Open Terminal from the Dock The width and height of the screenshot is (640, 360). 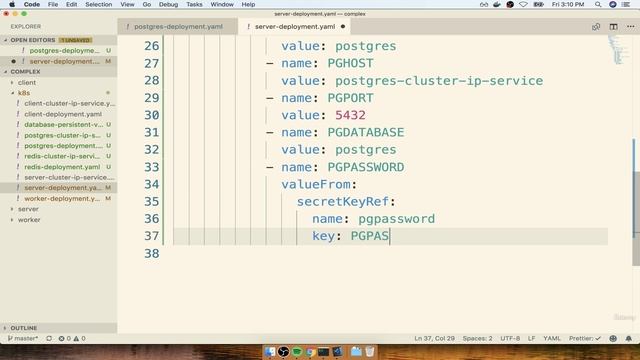point(324,351)
